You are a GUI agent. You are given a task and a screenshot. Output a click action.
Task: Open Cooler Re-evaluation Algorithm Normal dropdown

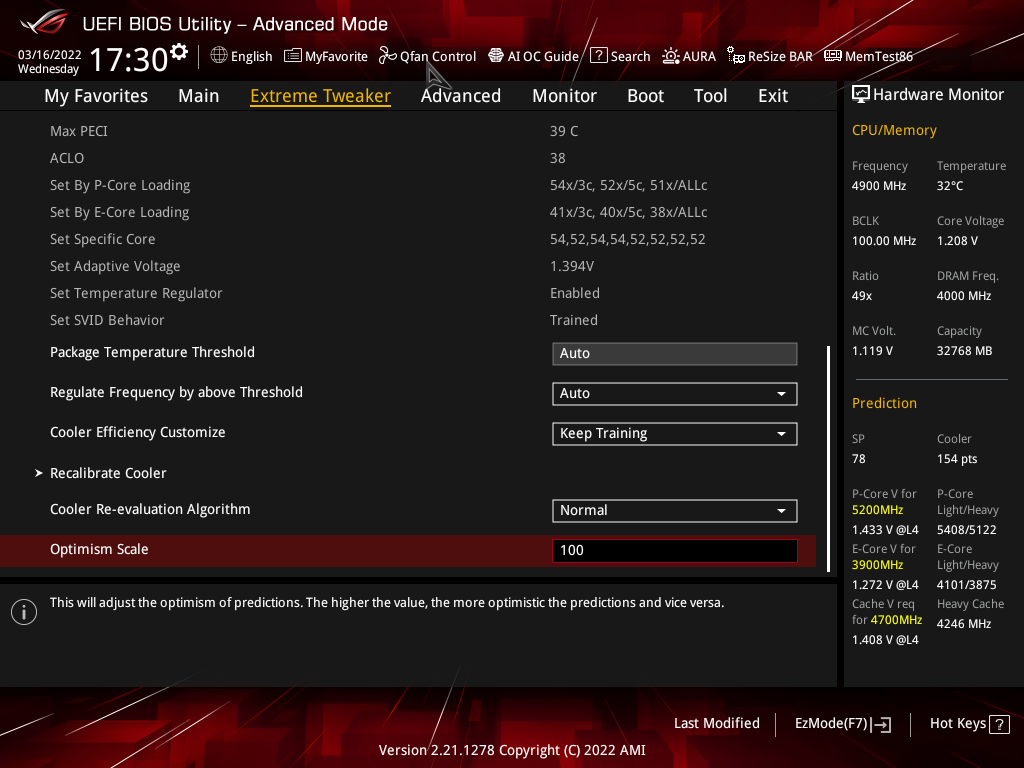675,511
